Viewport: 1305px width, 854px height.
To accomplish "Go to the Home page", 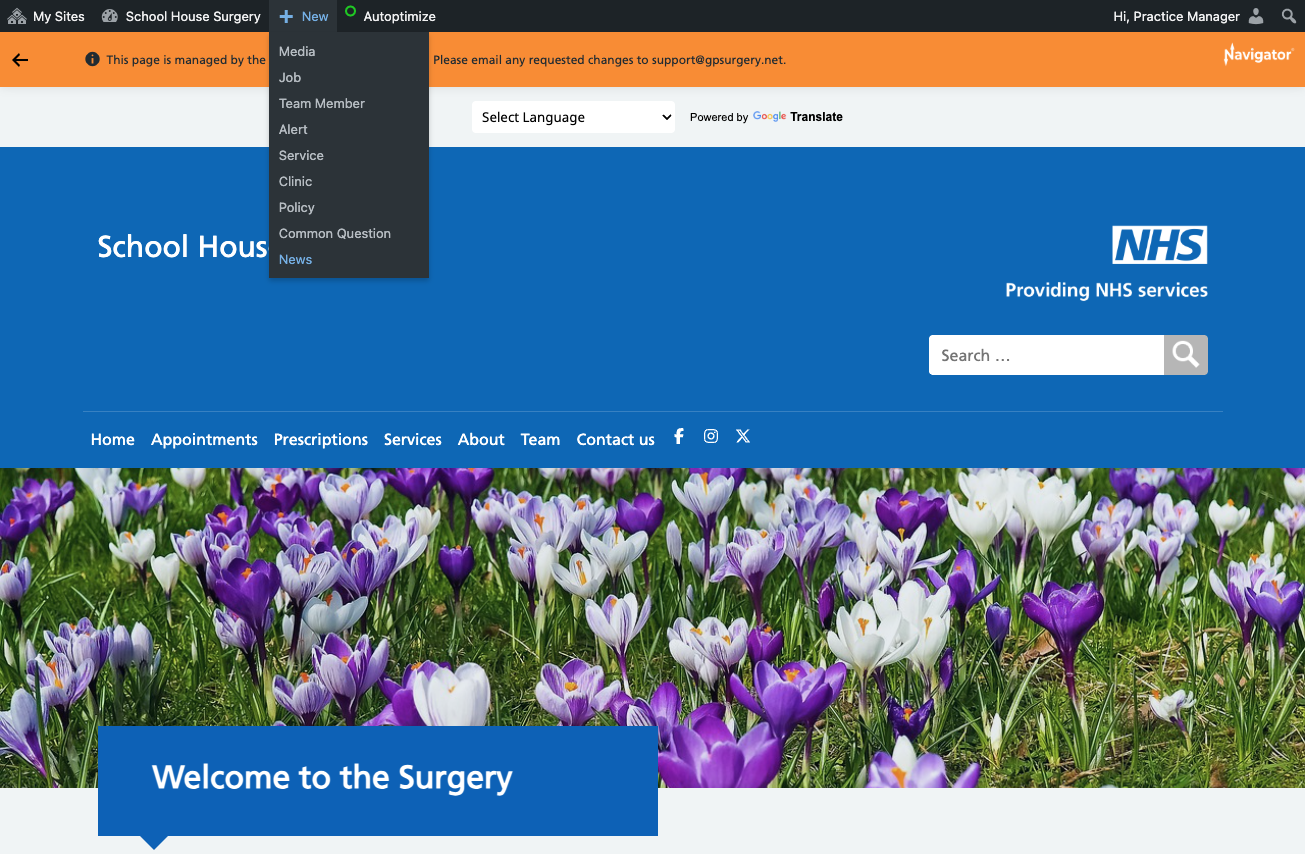I will [113, 439].
